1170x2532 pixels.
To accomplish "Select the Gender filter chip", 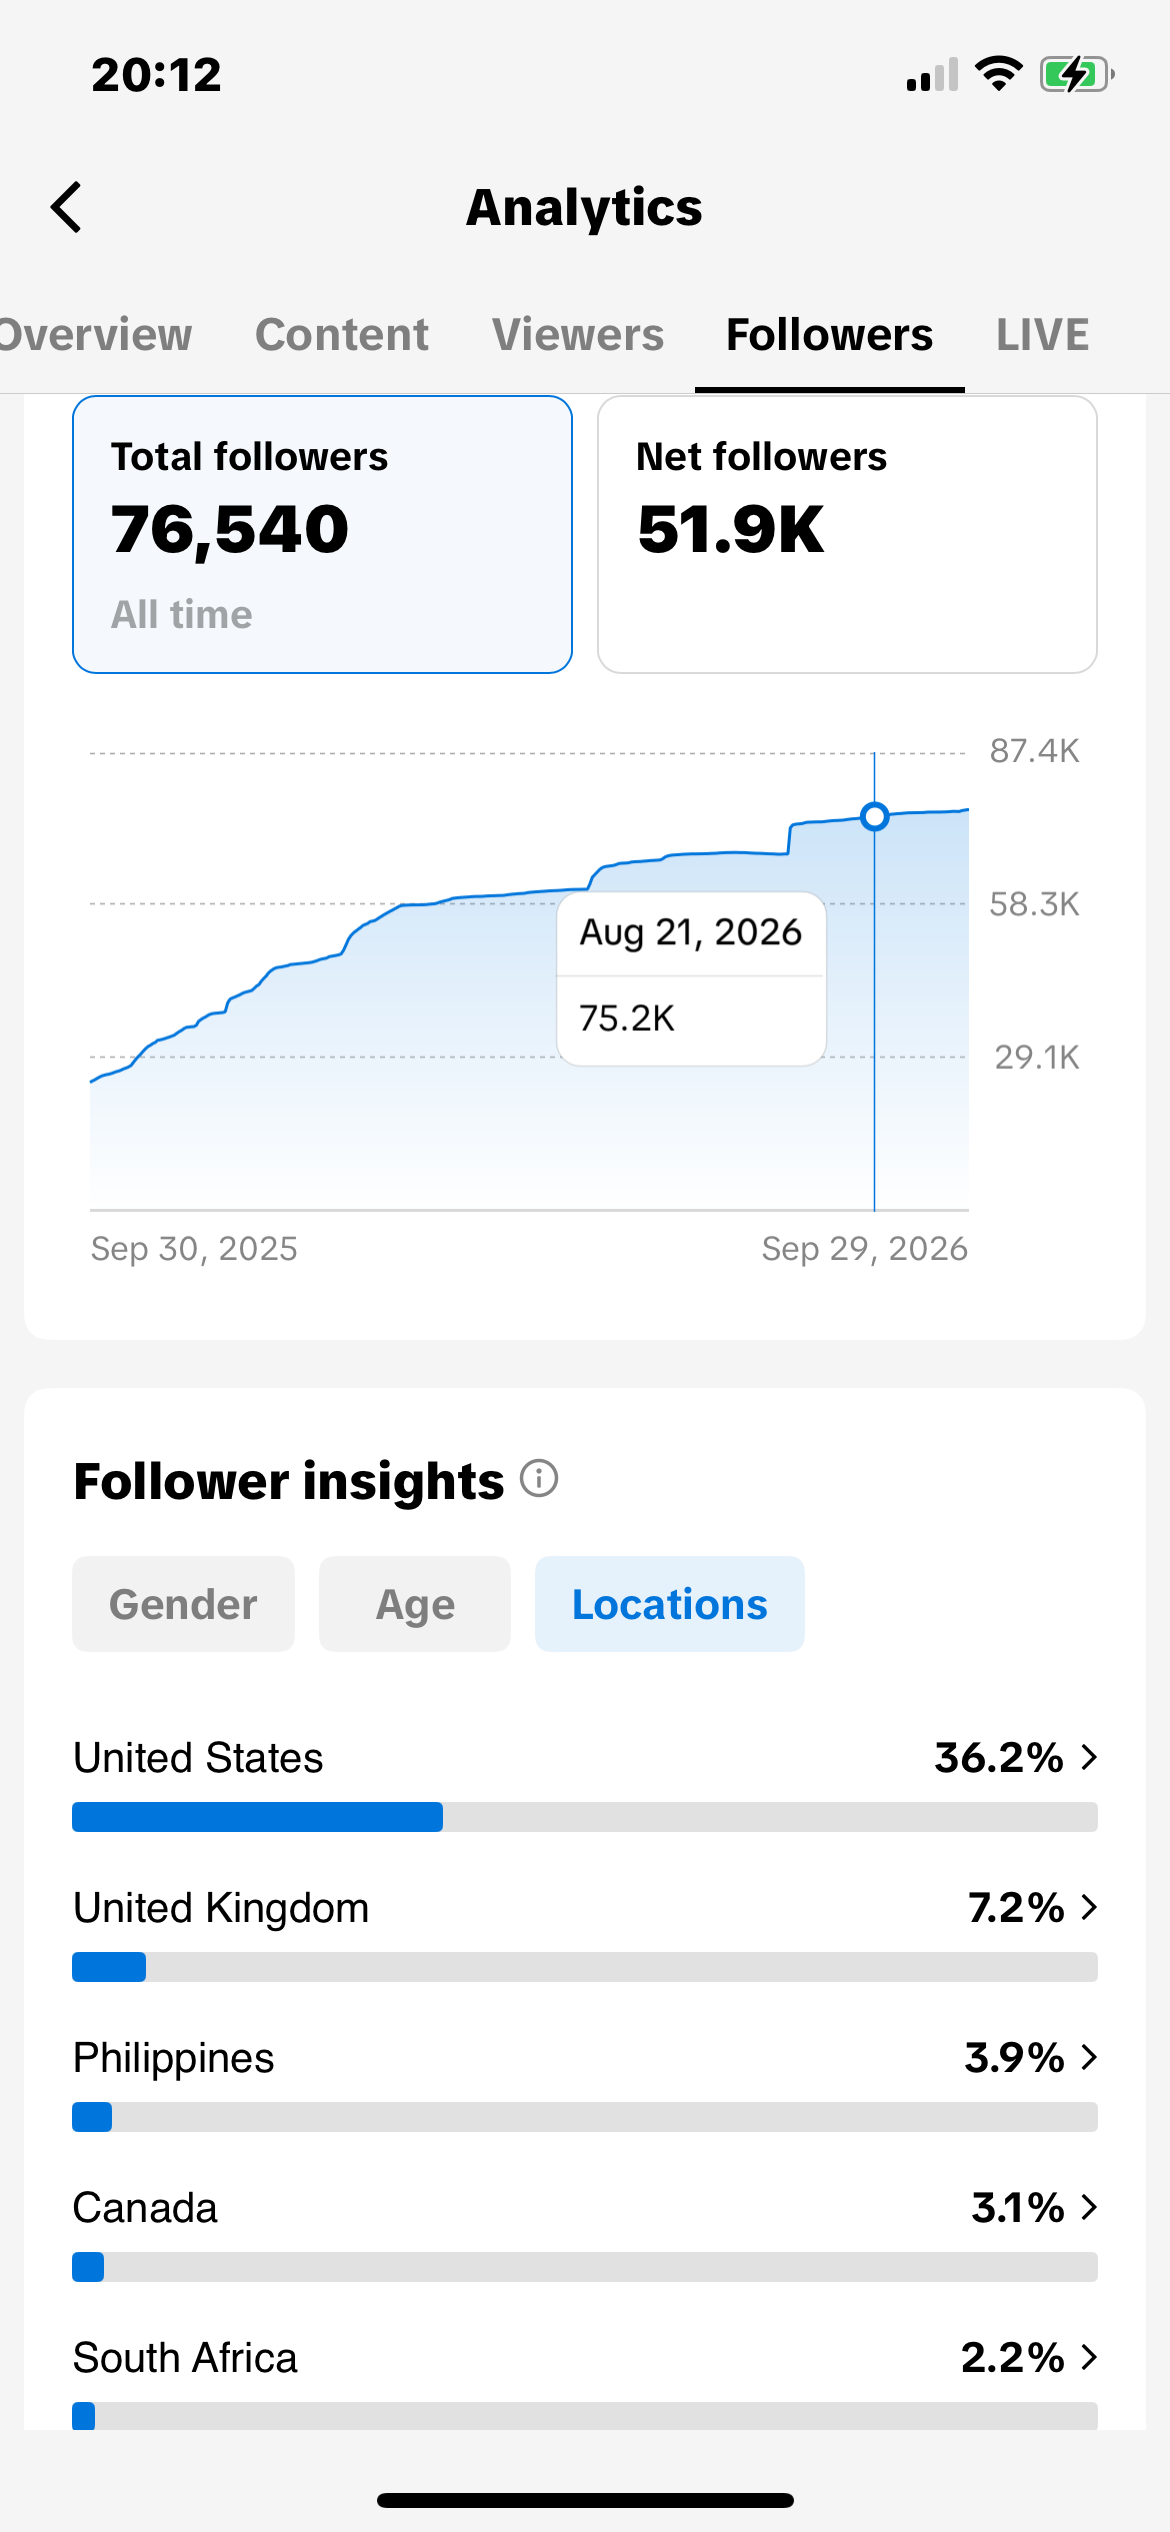I will 183,1604.
